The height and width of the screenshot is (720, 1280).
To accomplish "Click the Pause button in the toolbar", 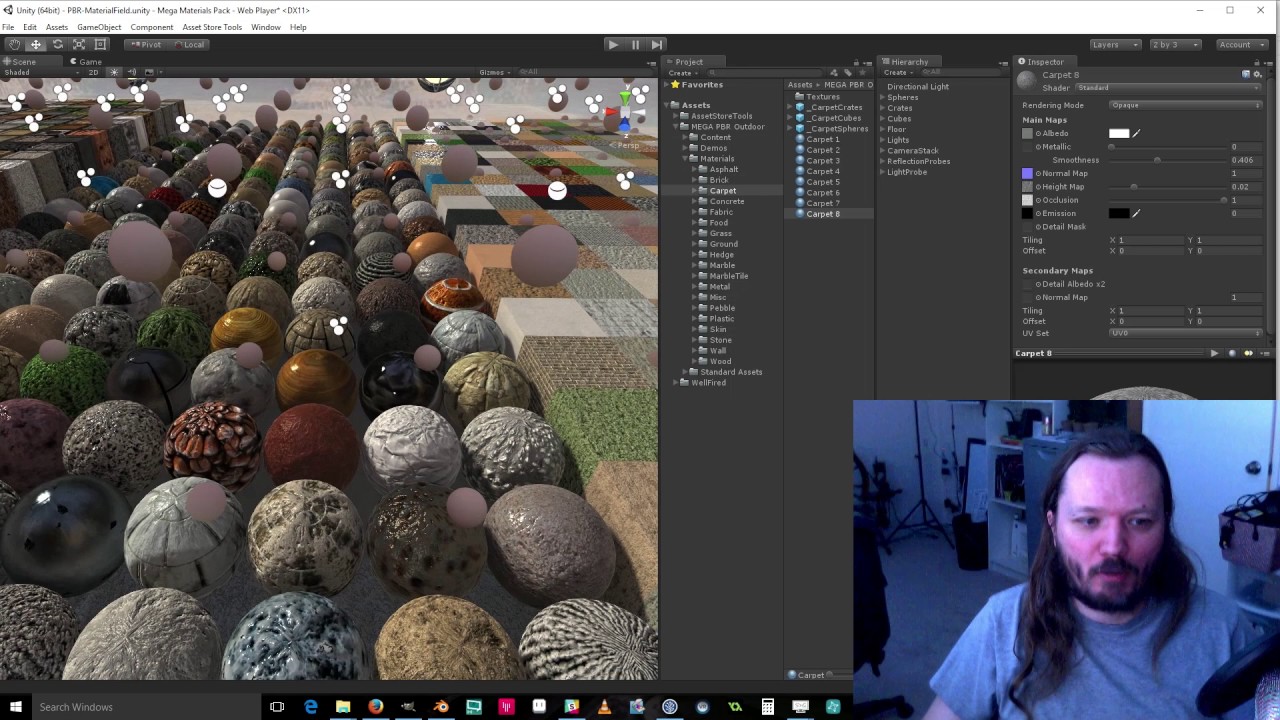I will tap(635, 44).
